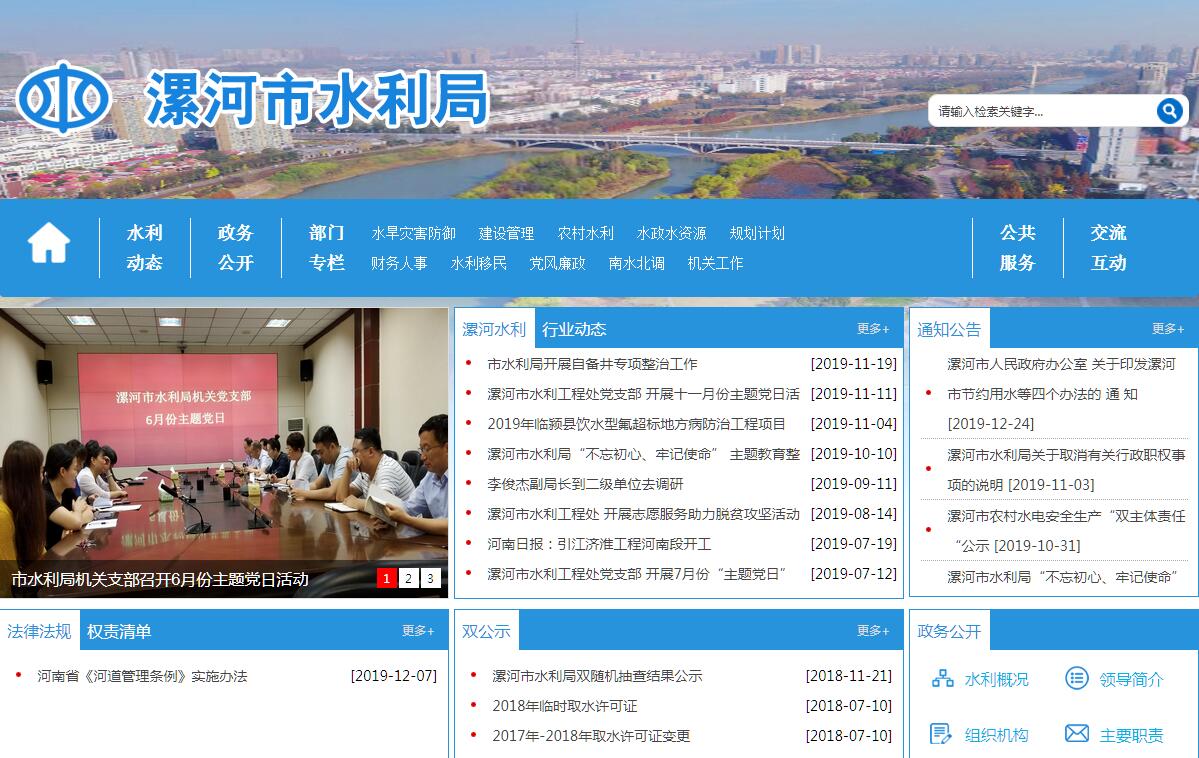Open 水旱灾害防御 department link

click(413, 233)
